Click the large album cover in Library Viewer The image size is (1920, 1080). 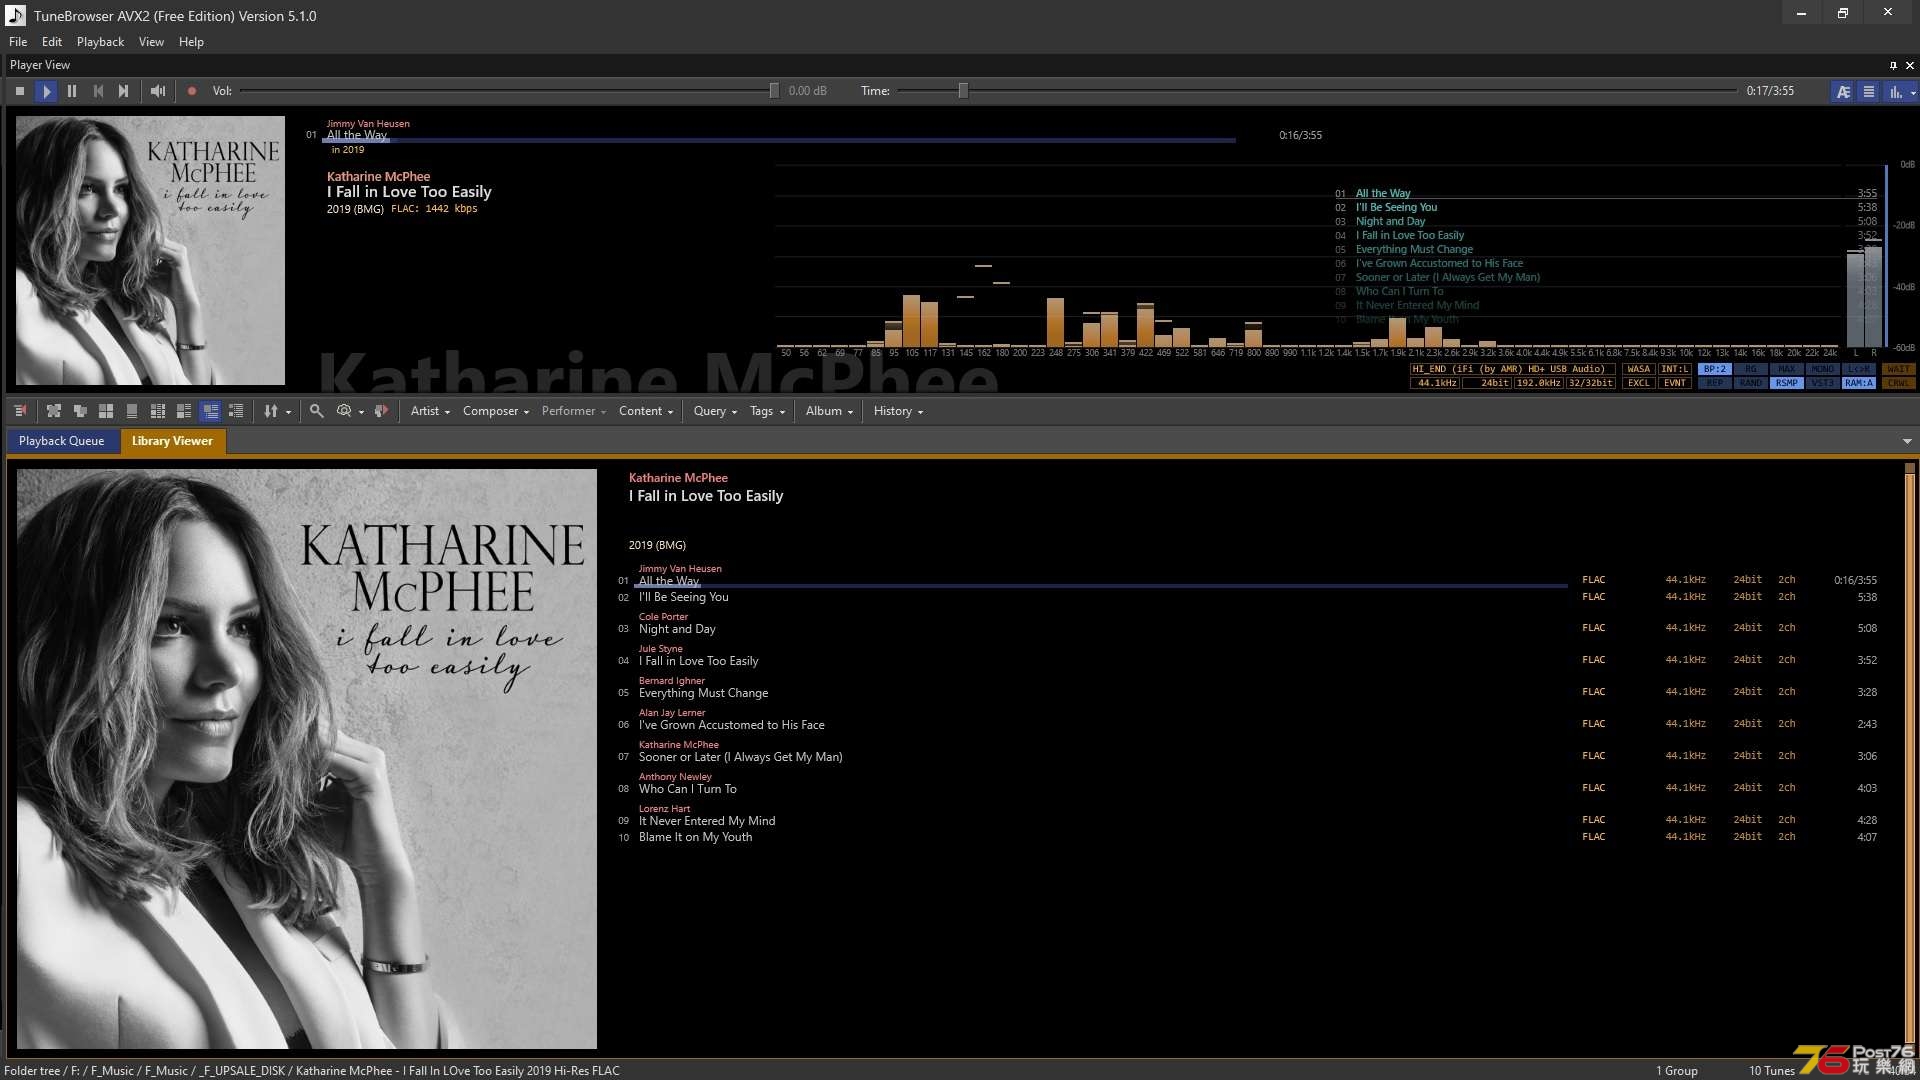pos(307,759)
